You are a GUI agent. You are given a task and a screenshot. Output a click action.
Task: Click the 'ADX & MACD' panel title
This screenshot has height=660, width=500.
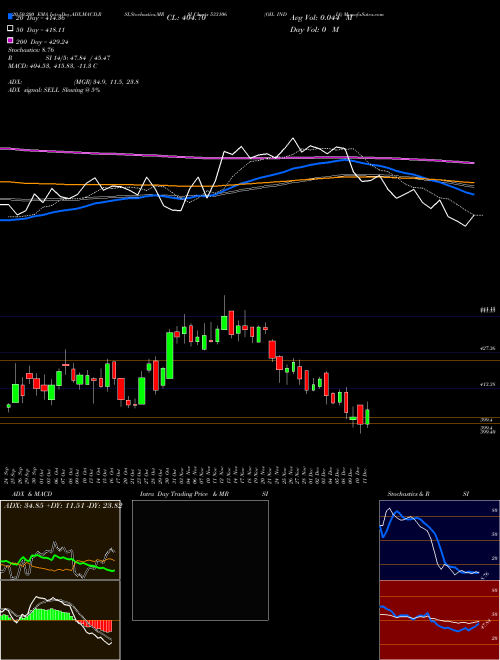(x=32, y=494)
